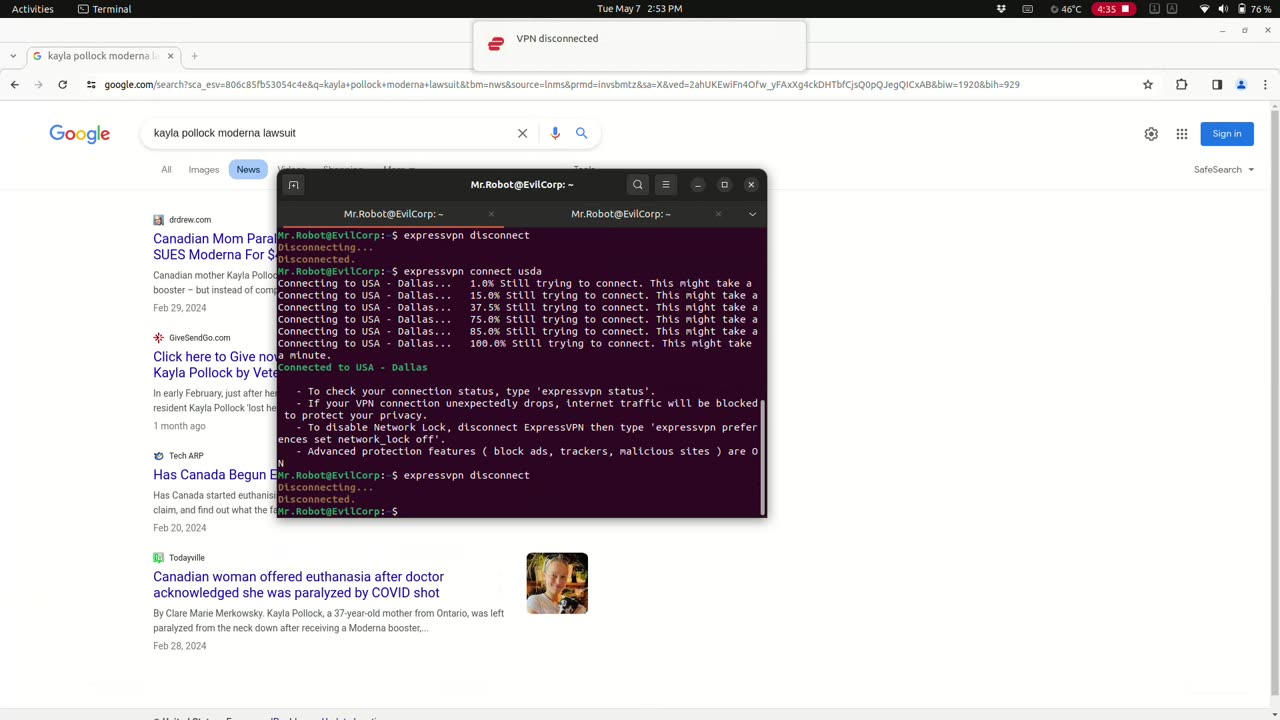Go back using the browser back arrow

tap(15, 85)
